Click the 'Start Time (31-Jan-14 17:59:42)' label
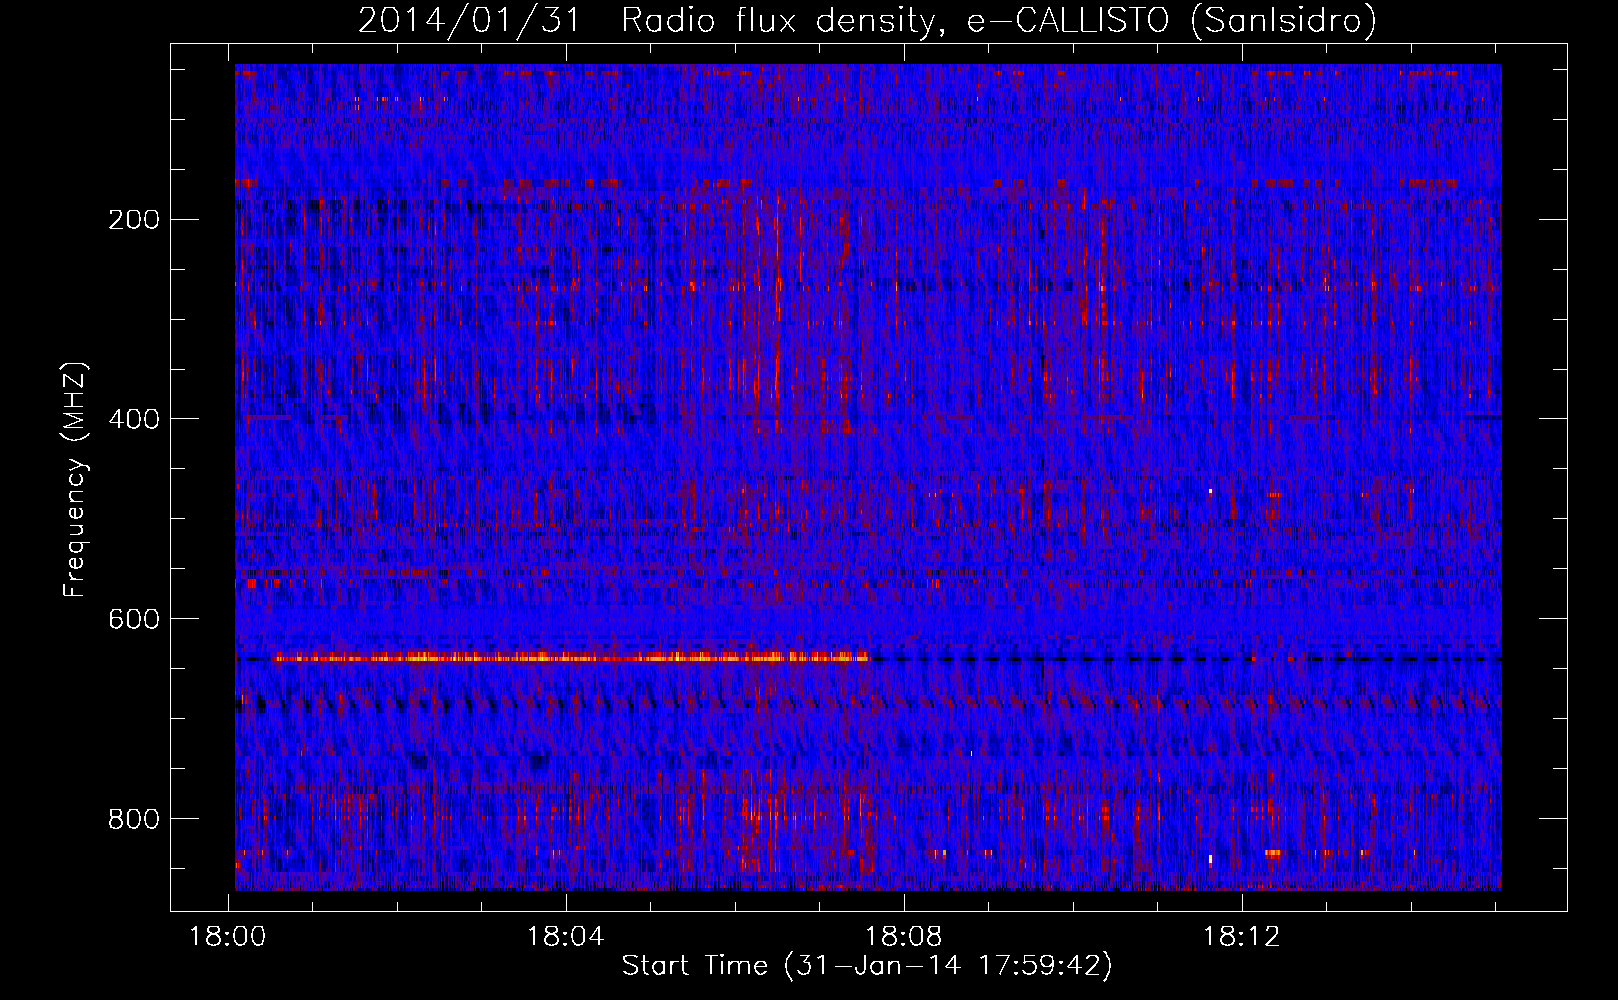 click(867, 966)
